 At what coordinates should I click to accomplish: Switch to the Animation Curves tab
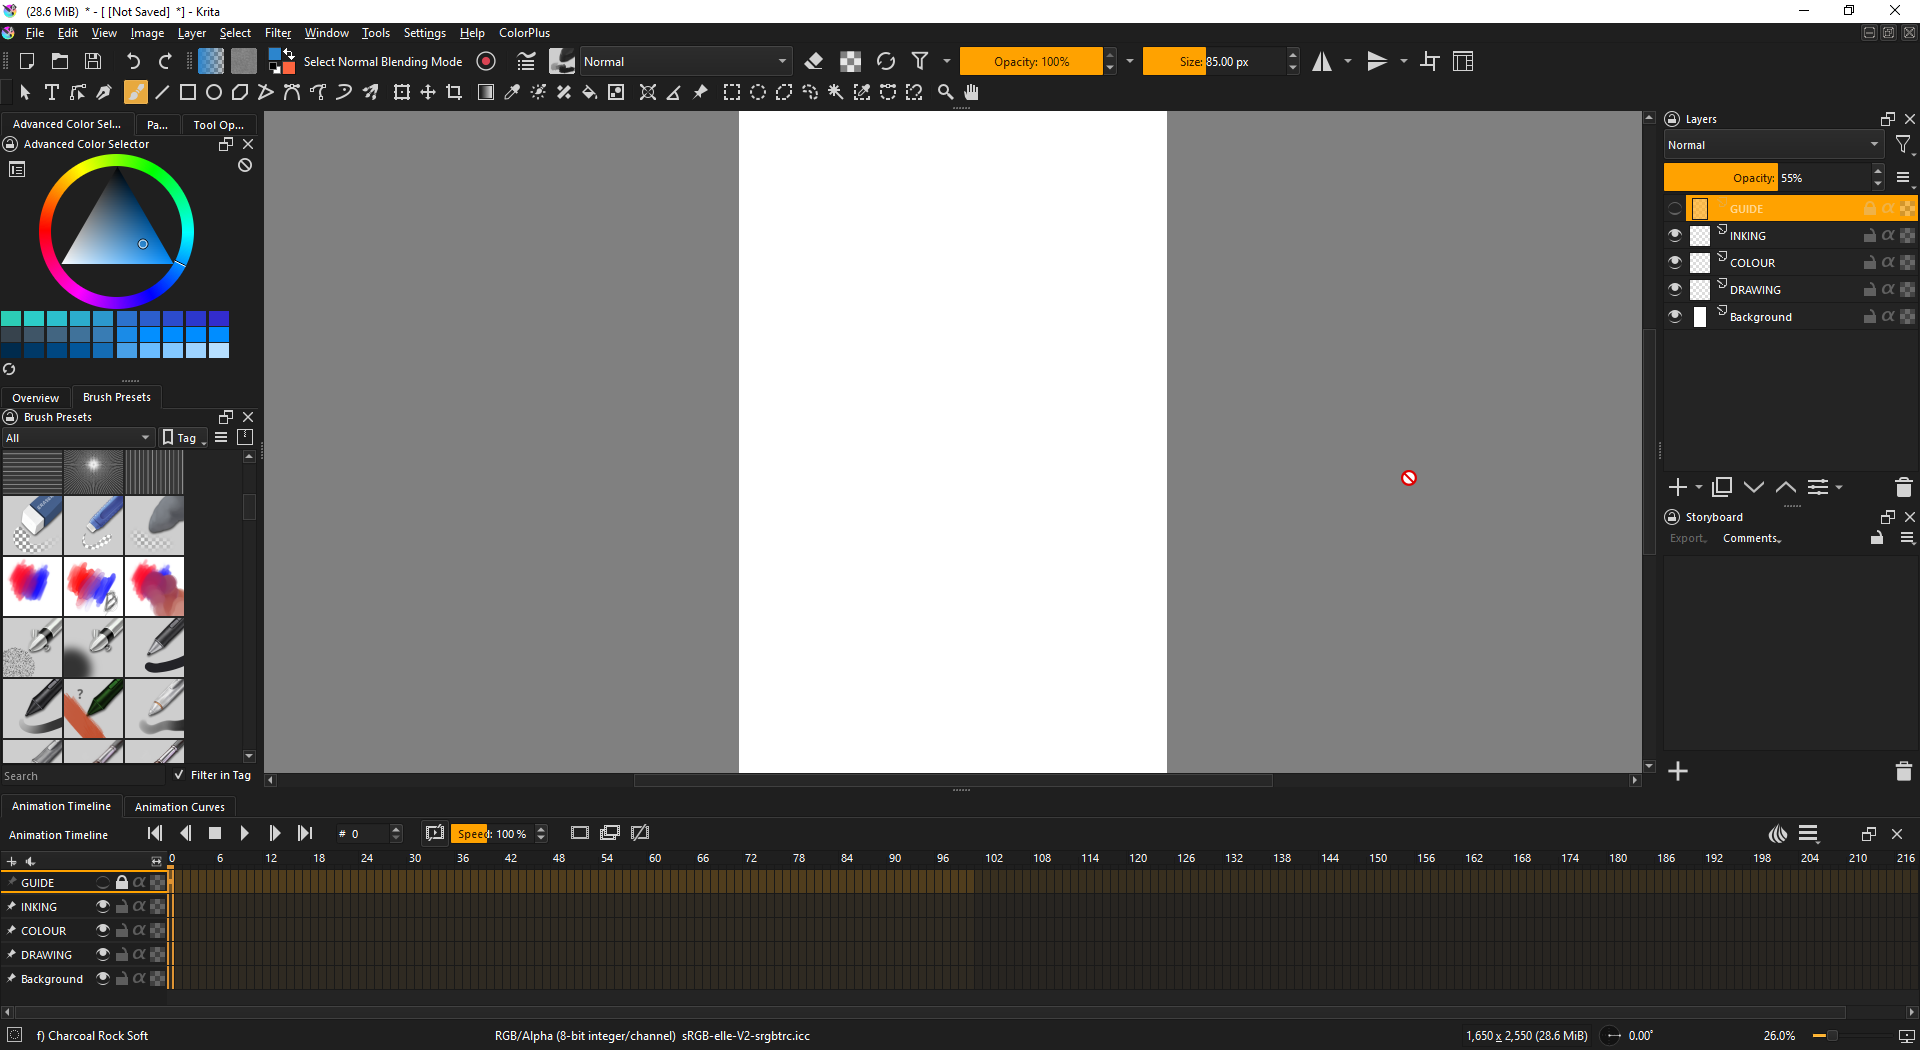[x=180, y=807]
